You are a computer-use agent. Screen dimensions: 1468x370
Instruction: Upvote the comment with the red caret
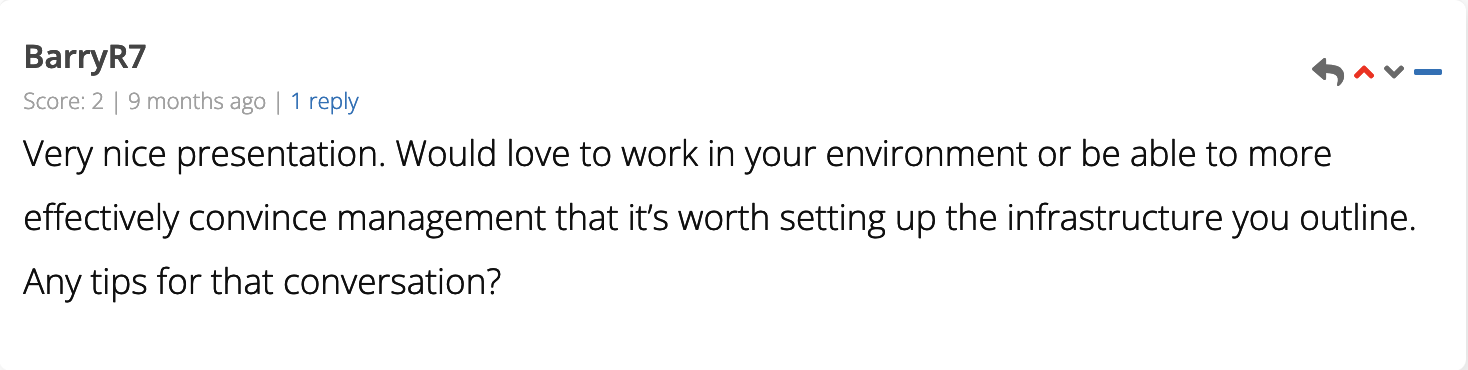(x=1363, y=72)
